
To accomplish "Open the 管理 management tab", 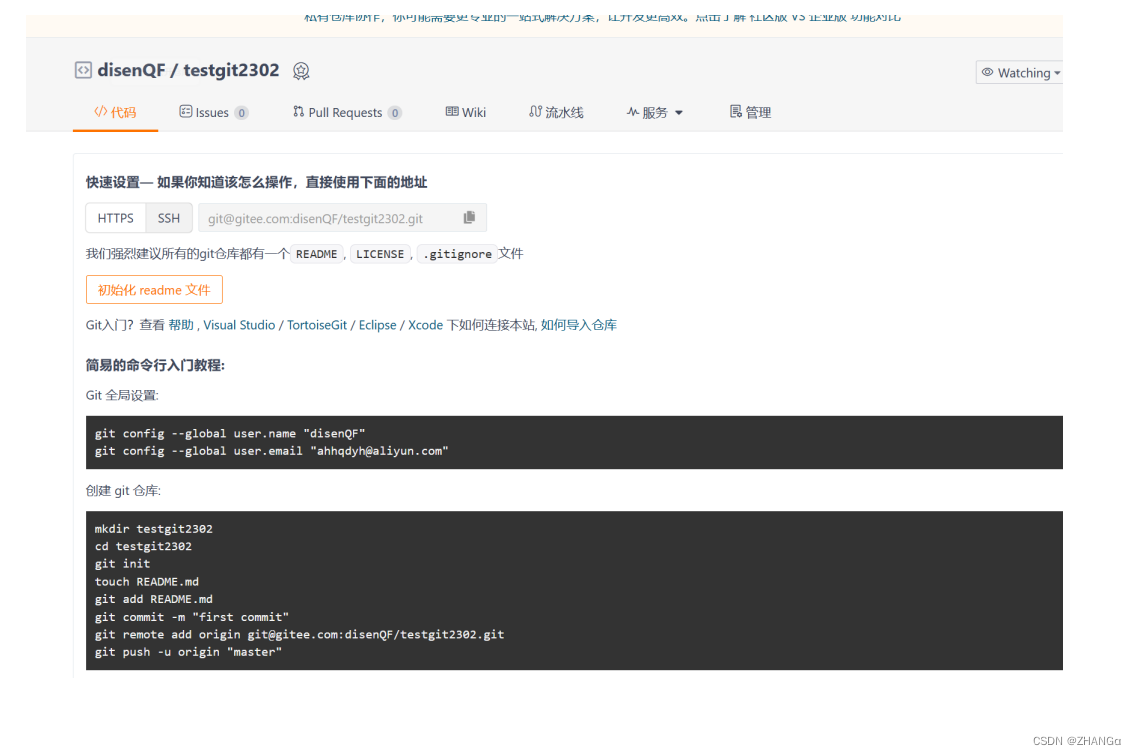I will coord(751,112).
